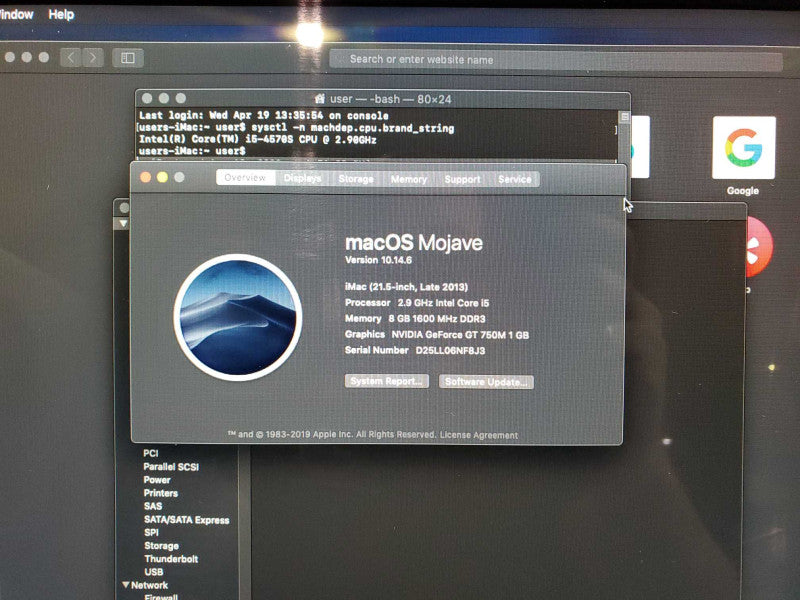Select SPI in System Report sidebar
This screenshot has width=800, height=600.
pos(151,533)
